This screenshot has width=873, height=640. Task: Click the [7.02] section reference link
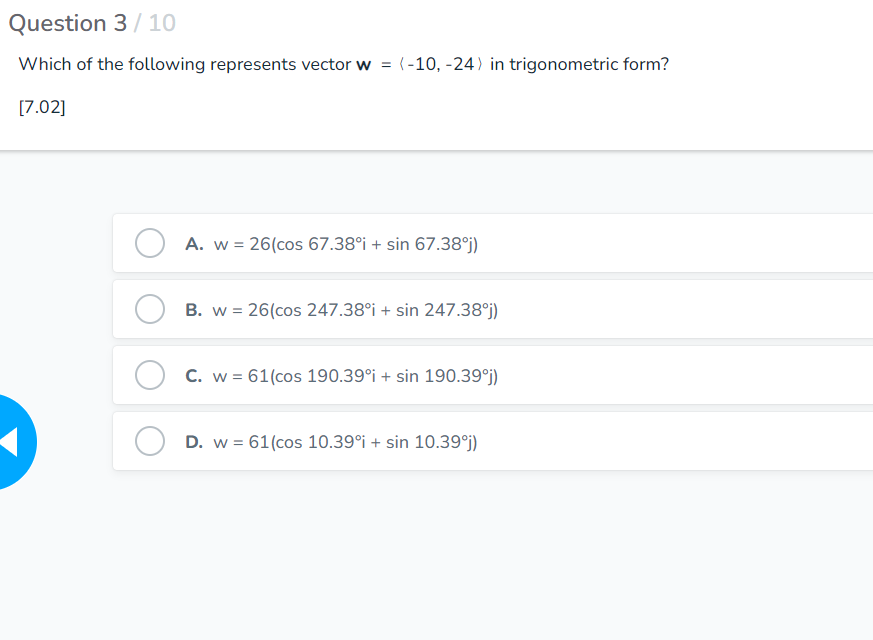click(41, 107)
